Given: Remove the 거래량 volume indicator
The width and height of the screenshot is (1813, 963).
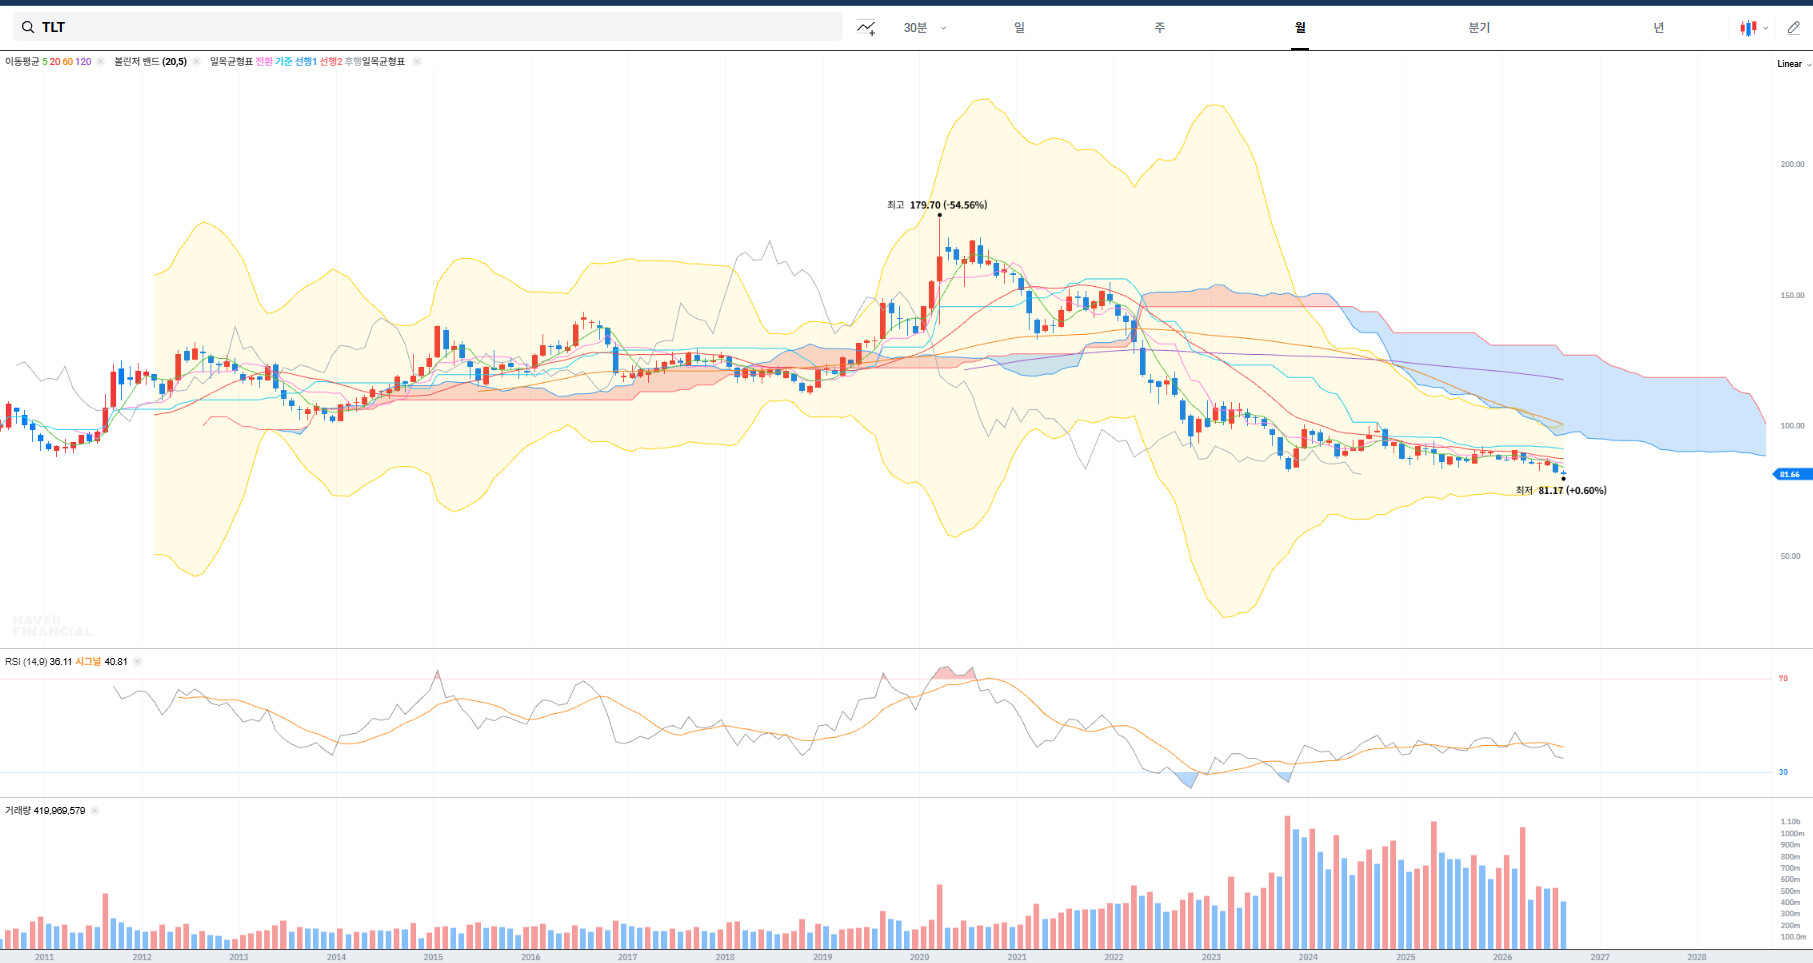Looking at the screenshot, I should 95,811.
